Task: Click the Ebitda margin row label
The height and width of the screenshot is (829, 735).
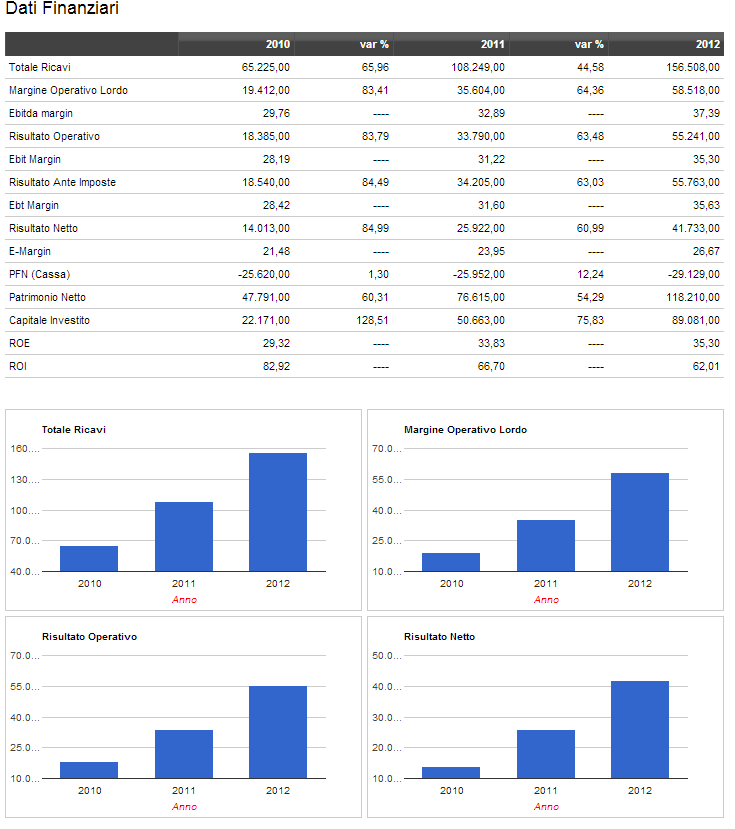Action: [41, 113]
